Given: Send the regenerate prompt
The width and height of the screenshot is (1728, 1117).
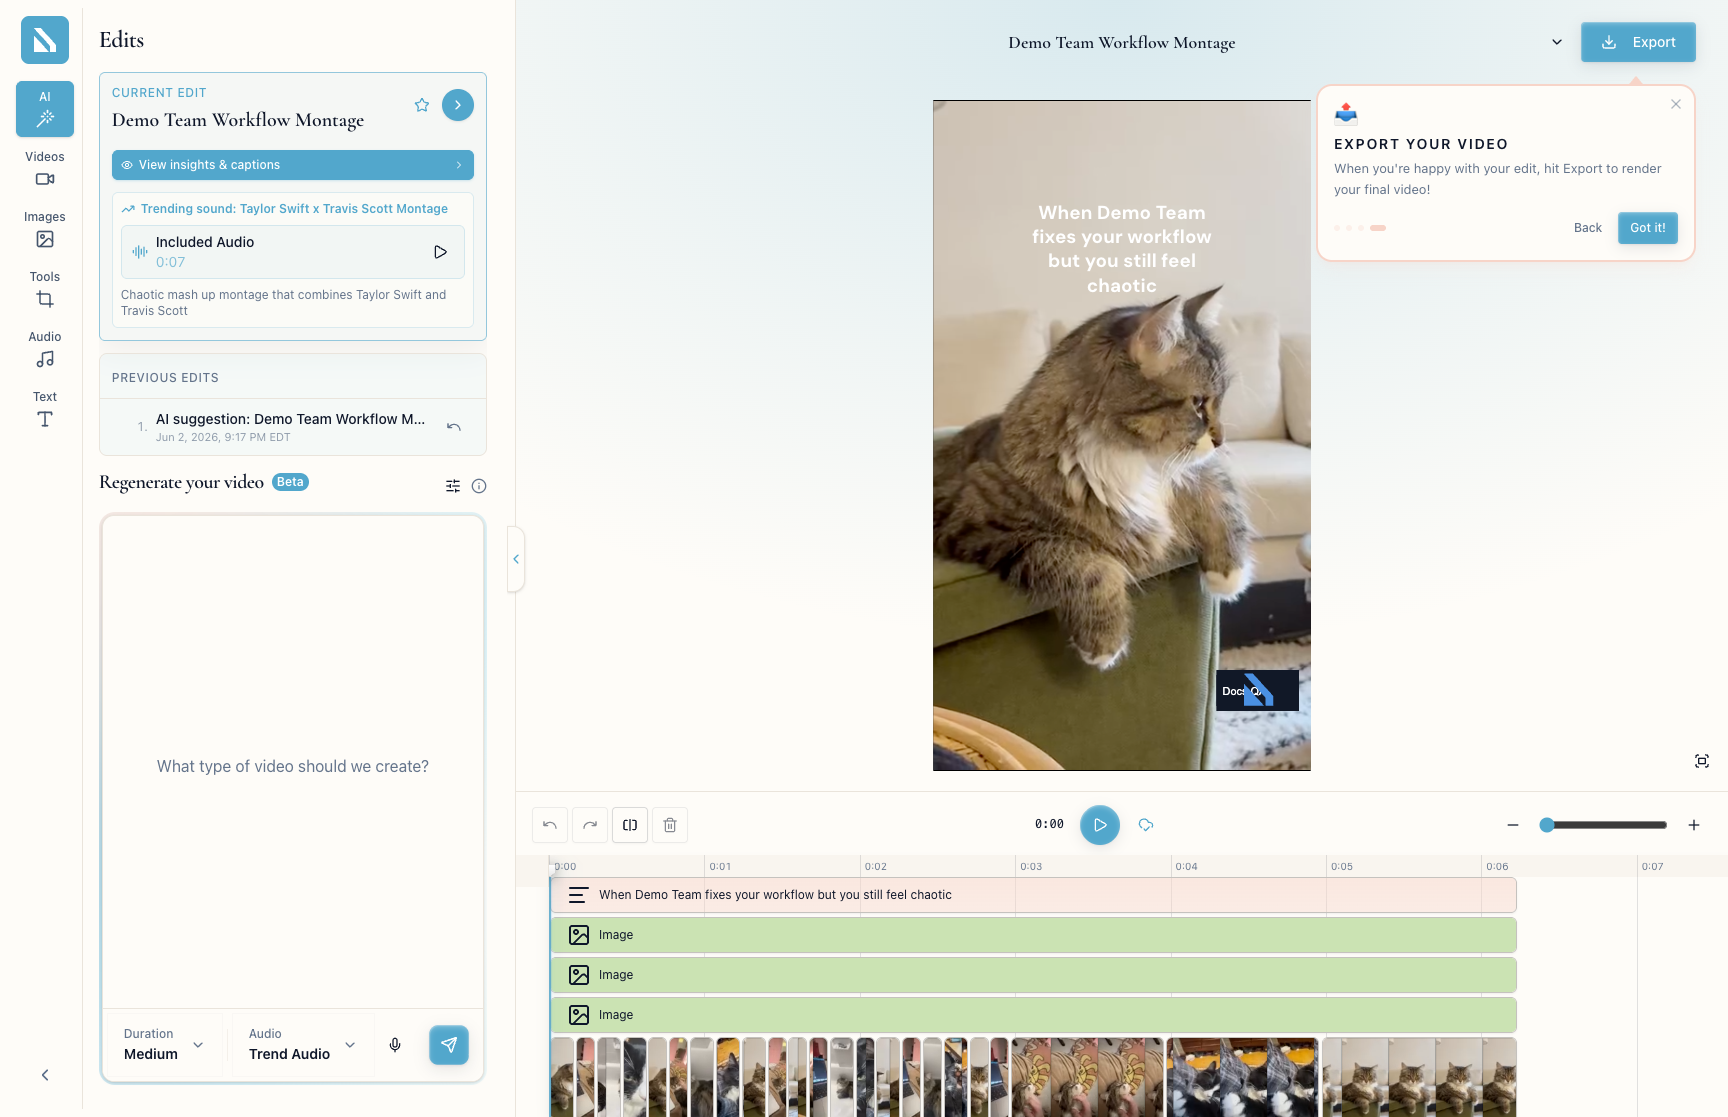Looking at the screenshot, I should coord(449,1045).
